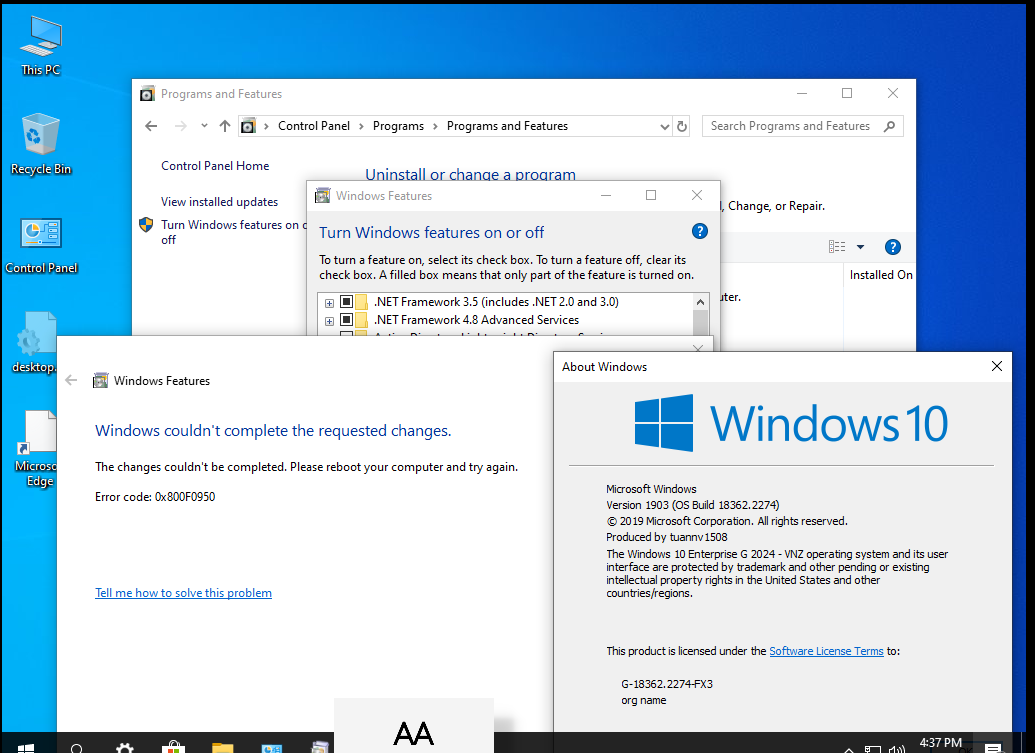
Task: Select .NET Framework 3.5 feature row text
Action: (x=496, y=302)
